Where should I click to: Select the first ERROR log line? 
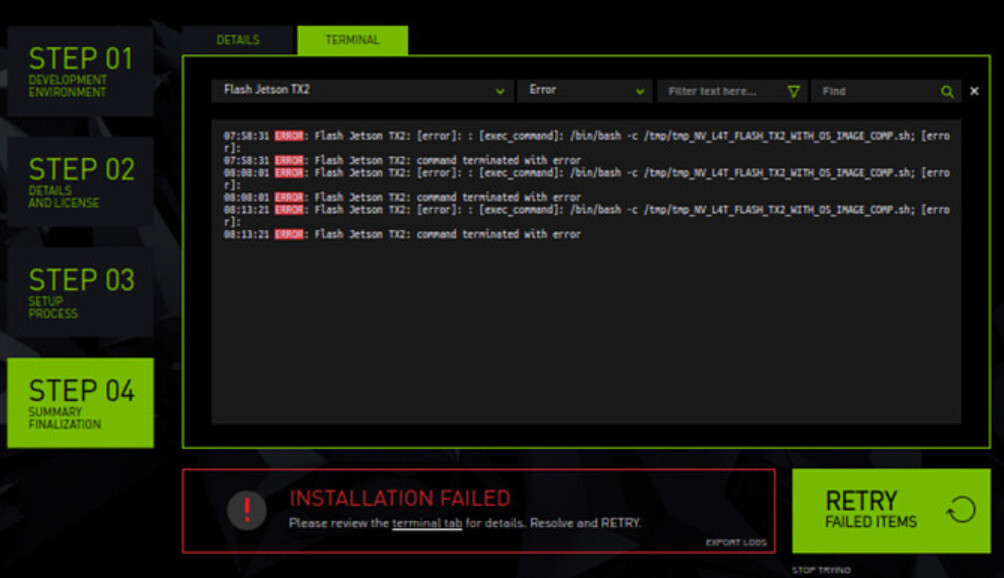click(x=450, y=131)
